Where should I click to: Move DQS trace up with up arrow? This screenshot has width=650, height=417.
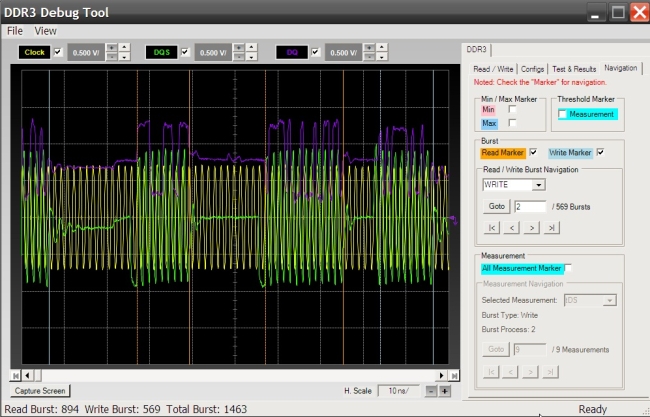click(x=251, y=48)
